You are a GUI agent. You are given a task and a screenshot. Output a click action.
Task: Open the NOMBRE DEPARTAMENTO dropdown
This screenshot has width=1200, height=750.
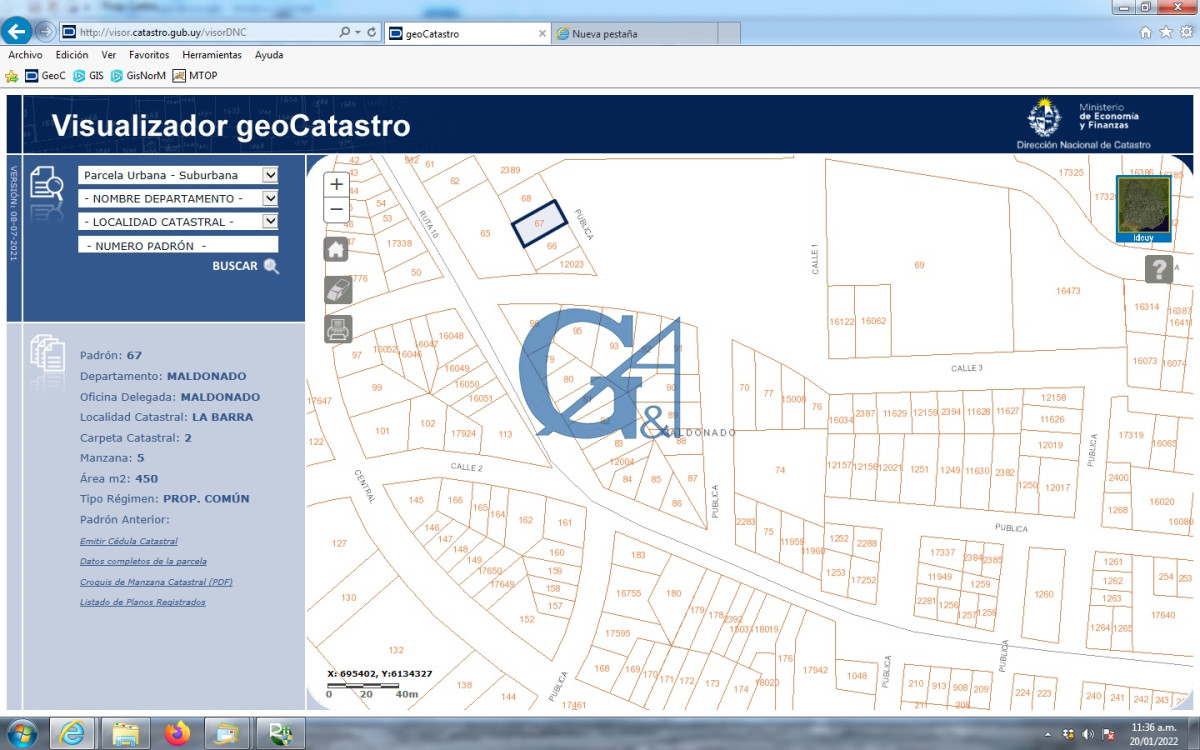point(269,198)
